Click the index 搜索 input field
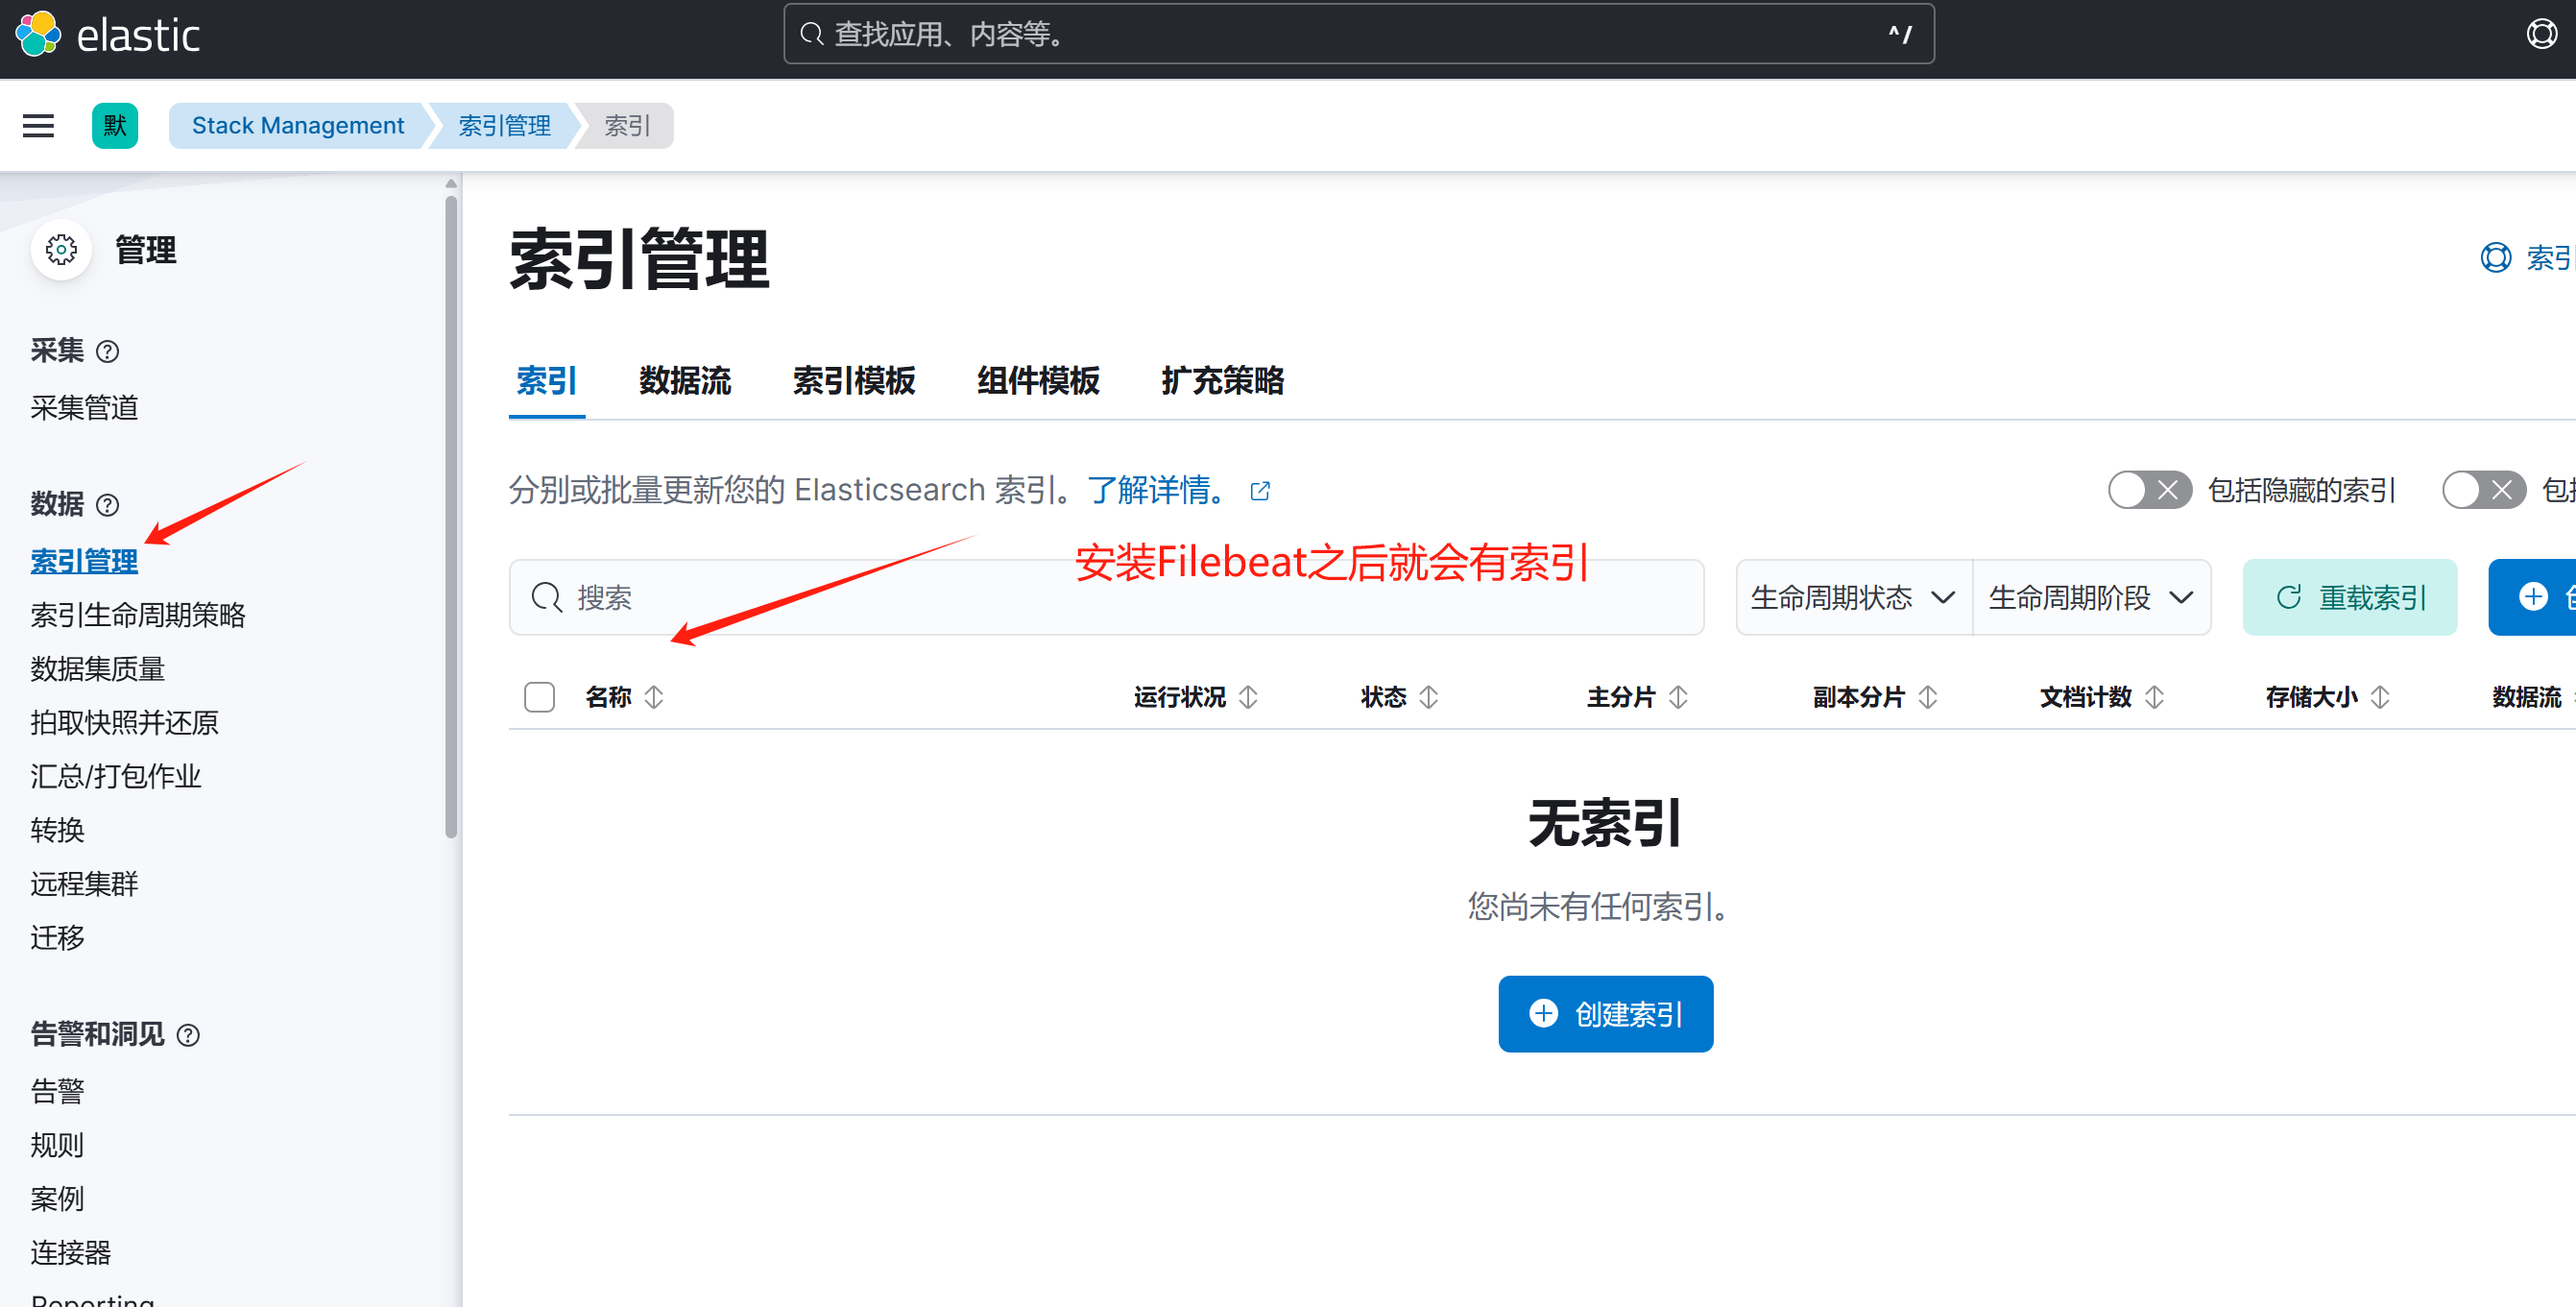The width and height of the screenshot is (2576, 1307). pos(1105,598)
